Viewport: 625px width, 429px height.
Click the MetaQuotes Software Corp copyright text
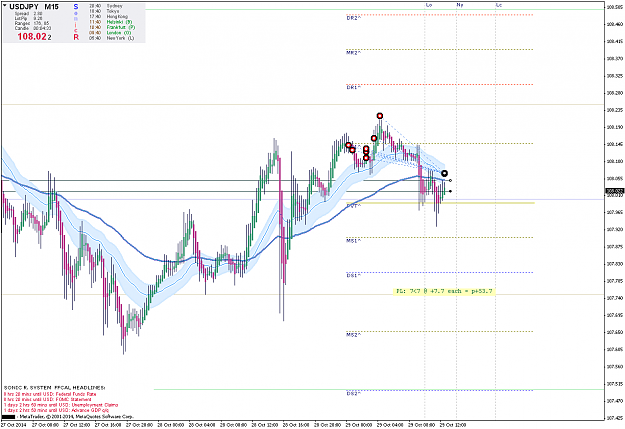[75, 416]
